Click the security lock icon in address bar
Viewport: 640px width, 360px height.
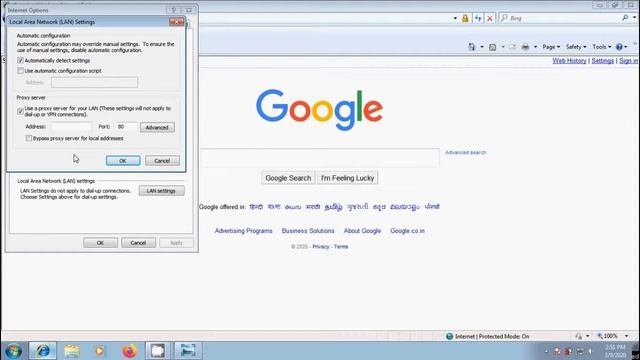point(465,18)
